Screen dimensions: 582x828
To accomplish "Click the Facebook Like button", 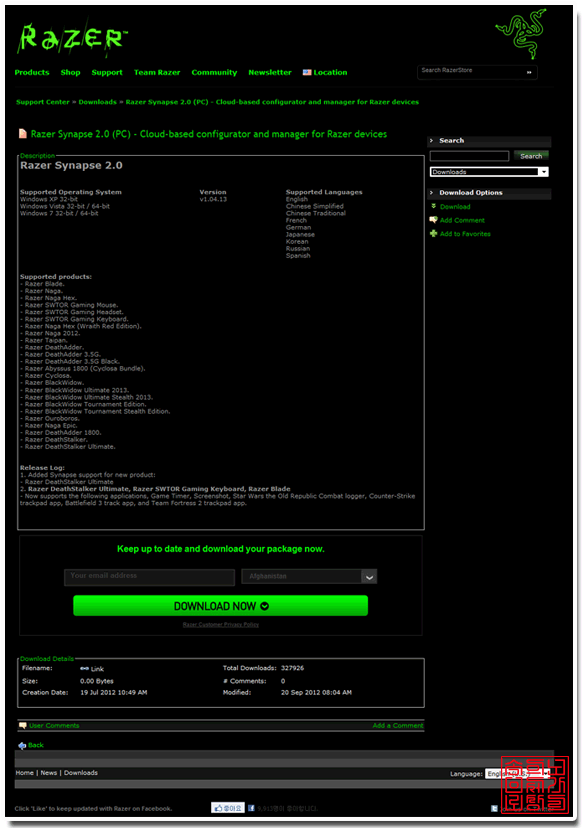I will click(x=228, y=808).
